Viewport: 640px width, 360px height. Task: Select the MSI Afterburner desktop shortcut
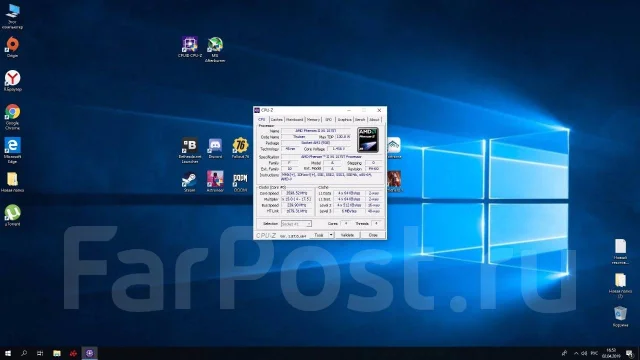215,49
